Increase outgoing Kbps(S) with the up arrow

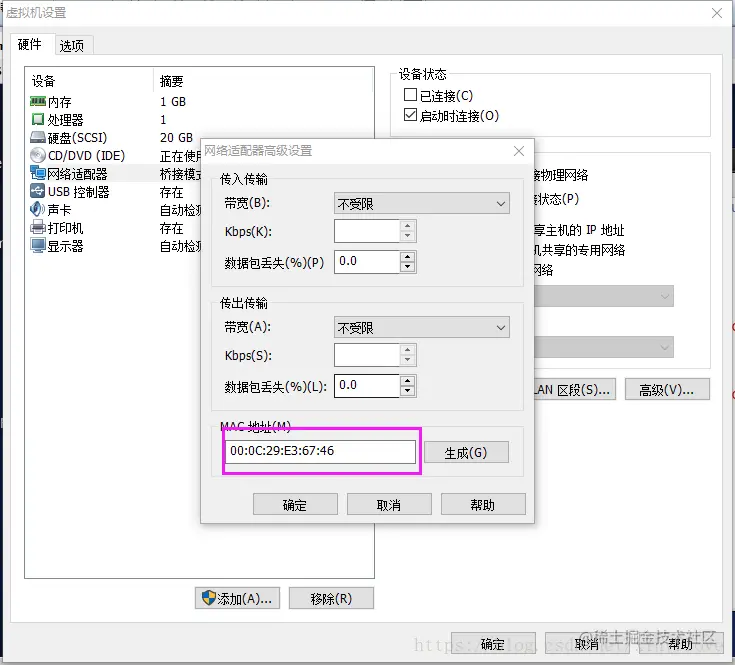[407, 350]
